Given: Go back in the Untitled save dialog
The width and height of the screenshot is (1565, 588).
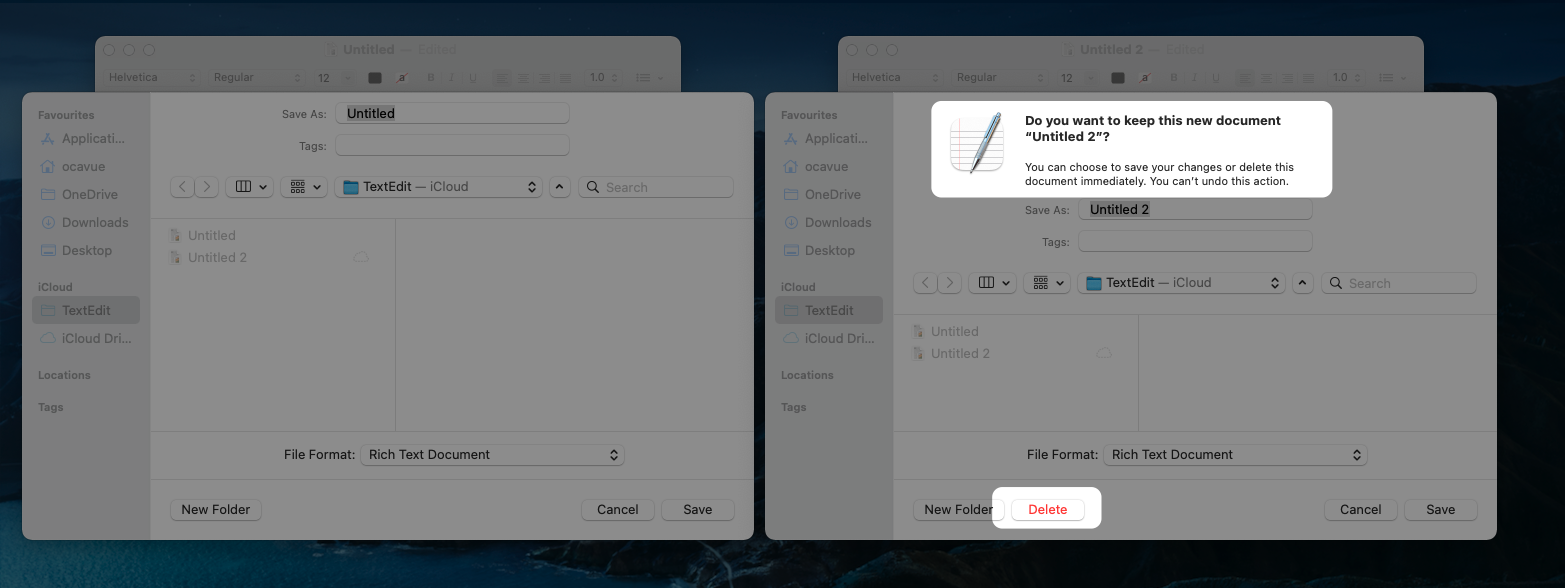Looking at the screenshot, I should [x=182, y=187].
